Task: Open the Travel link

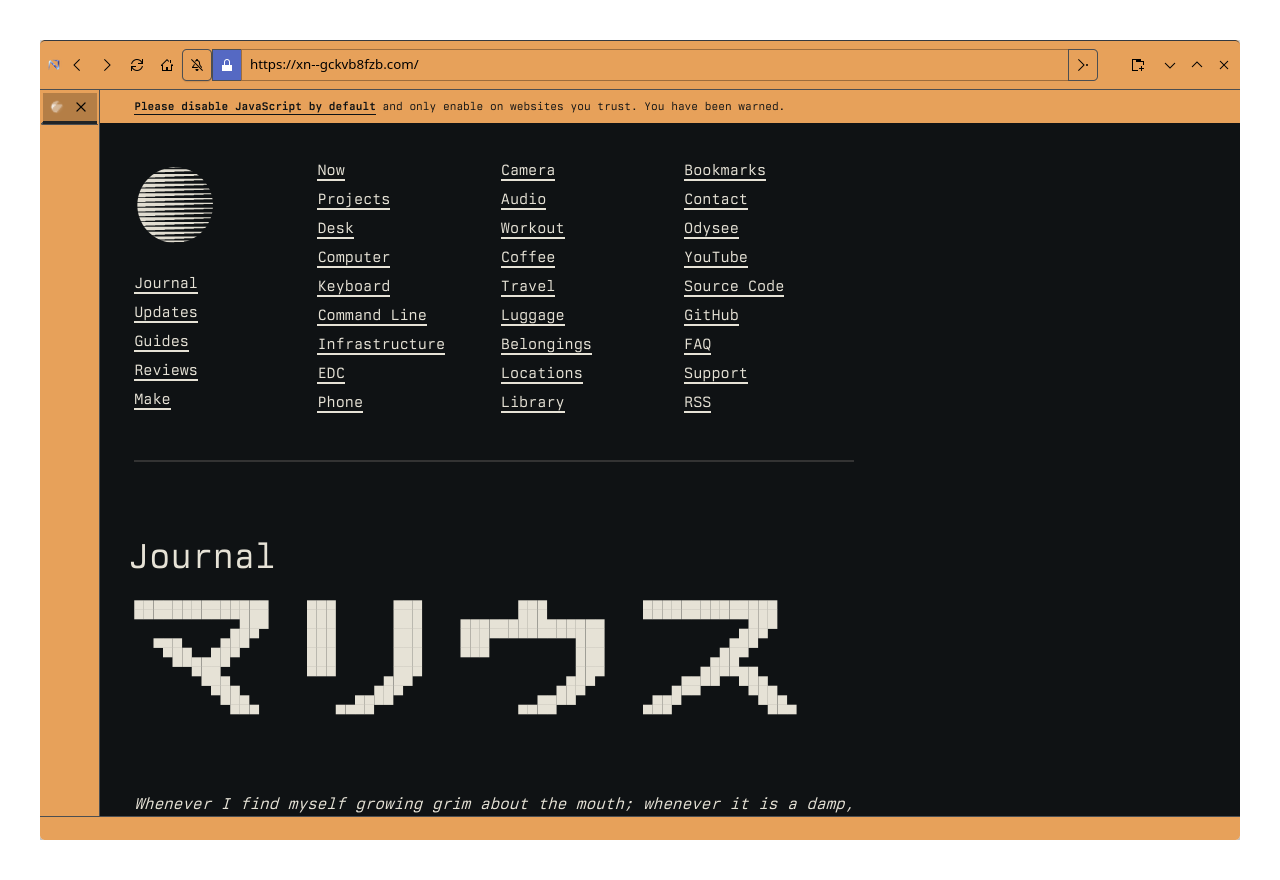Action: point(528,287)
